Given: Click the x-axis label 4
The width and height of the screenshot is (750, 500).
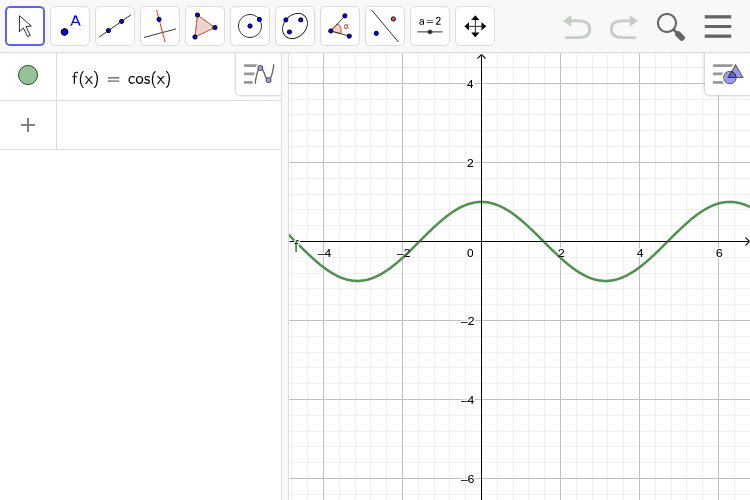Looking at the screenshot, I should pos(640,253).
